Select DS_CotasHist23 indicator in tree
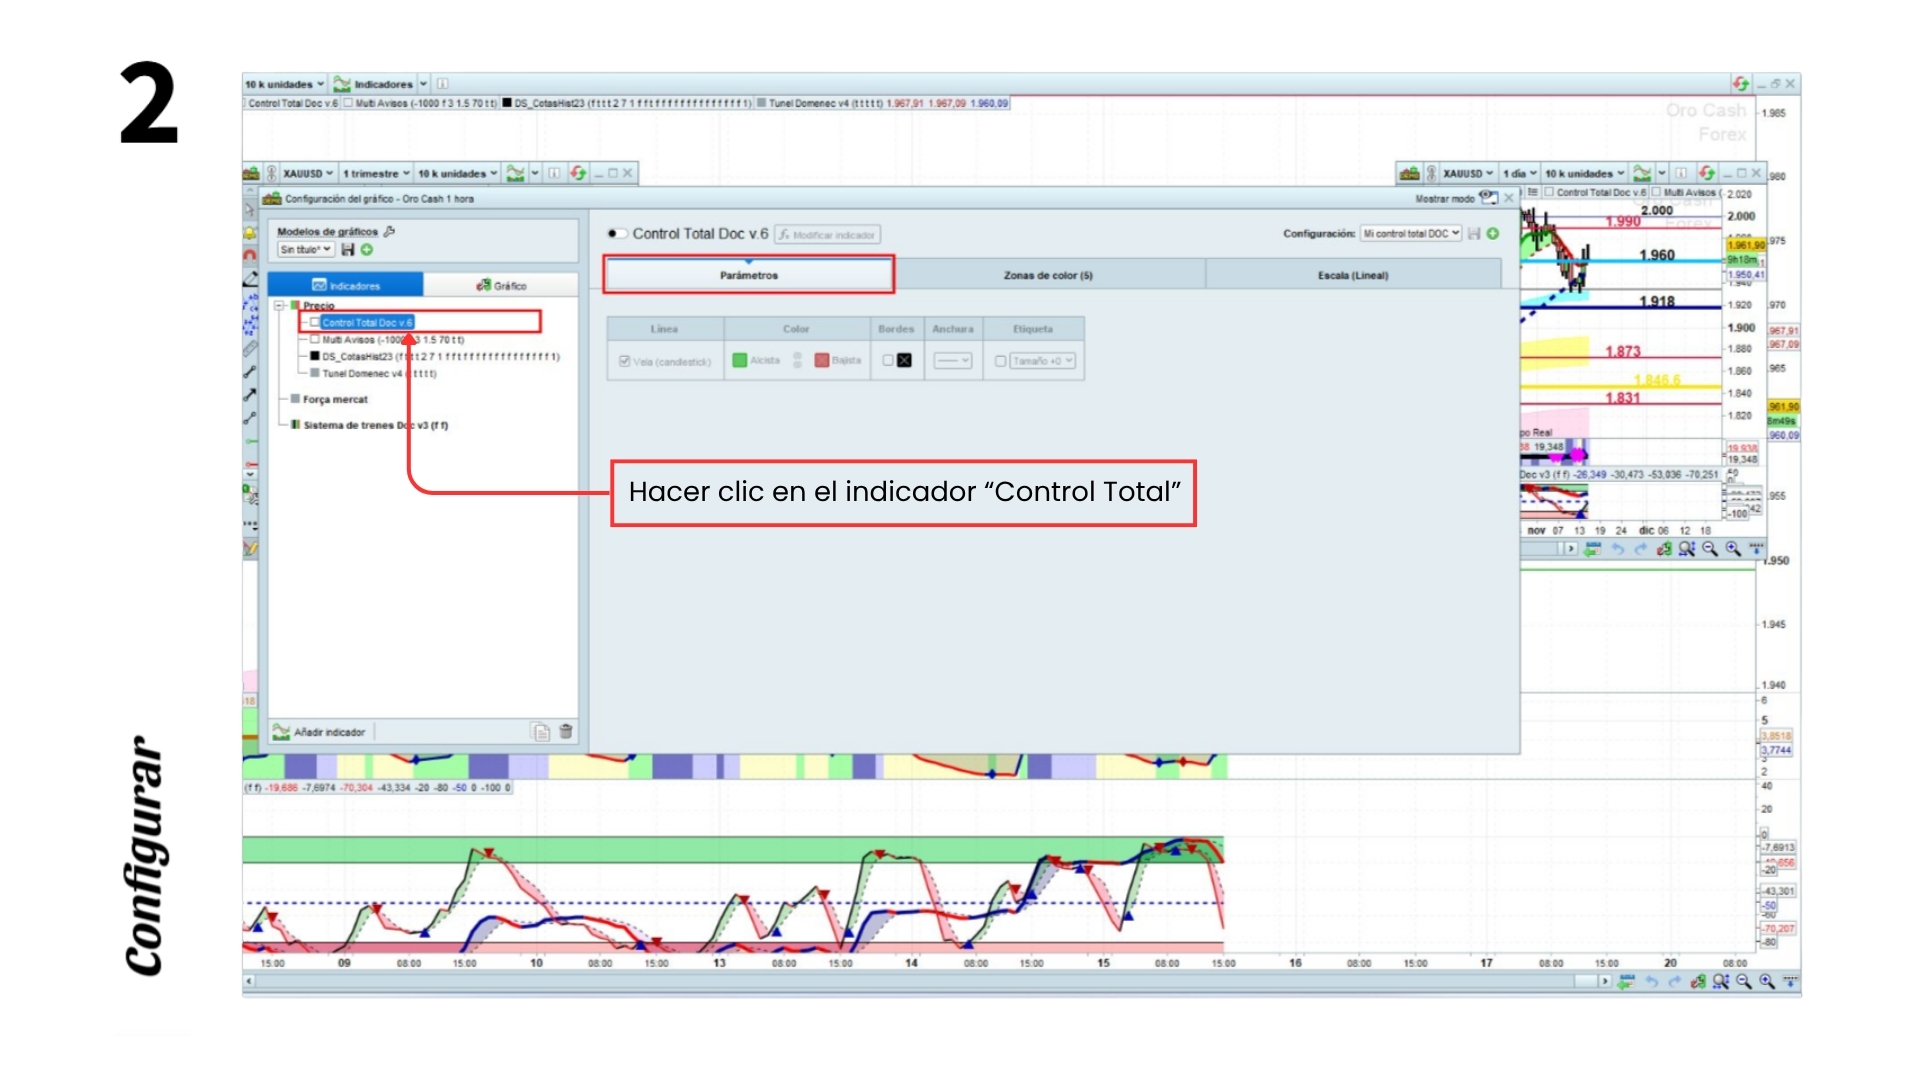 440,356
